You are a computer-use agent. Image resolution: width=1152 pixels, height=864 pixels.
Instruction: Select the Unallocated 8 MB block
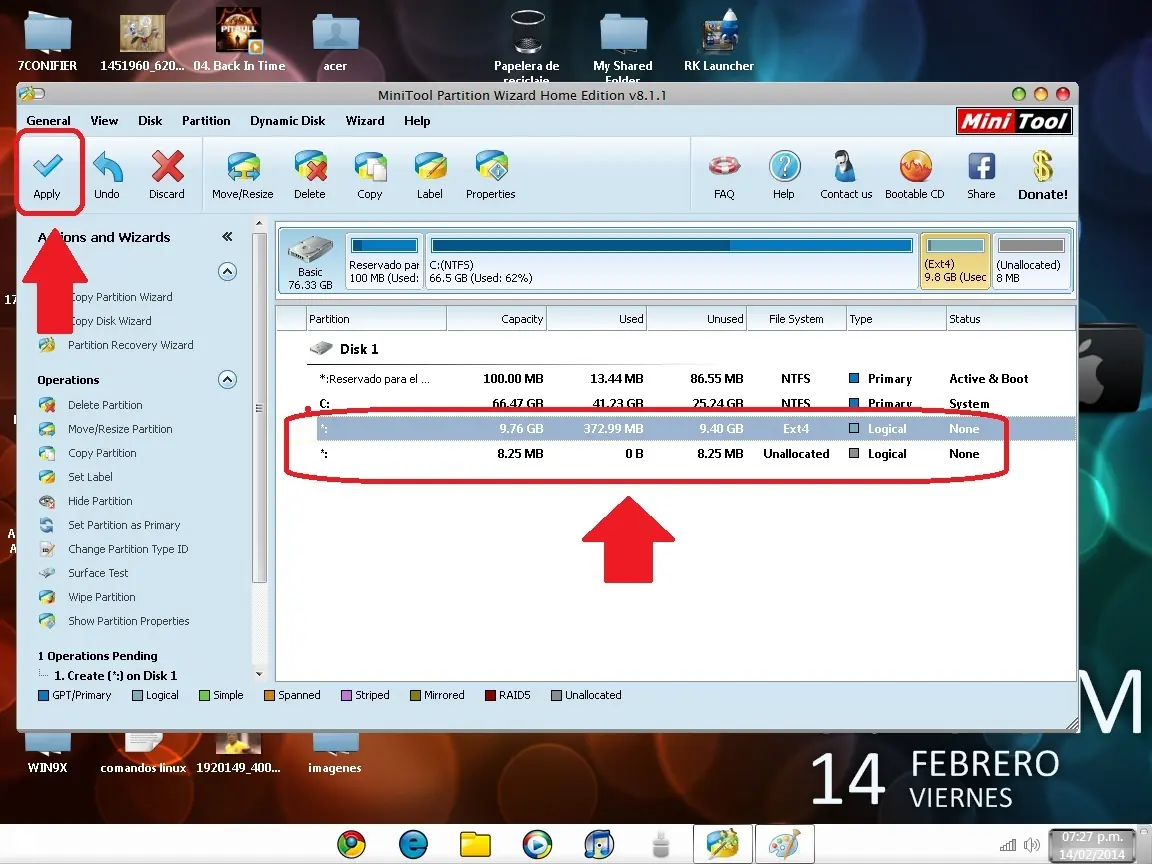(1031, 262)
